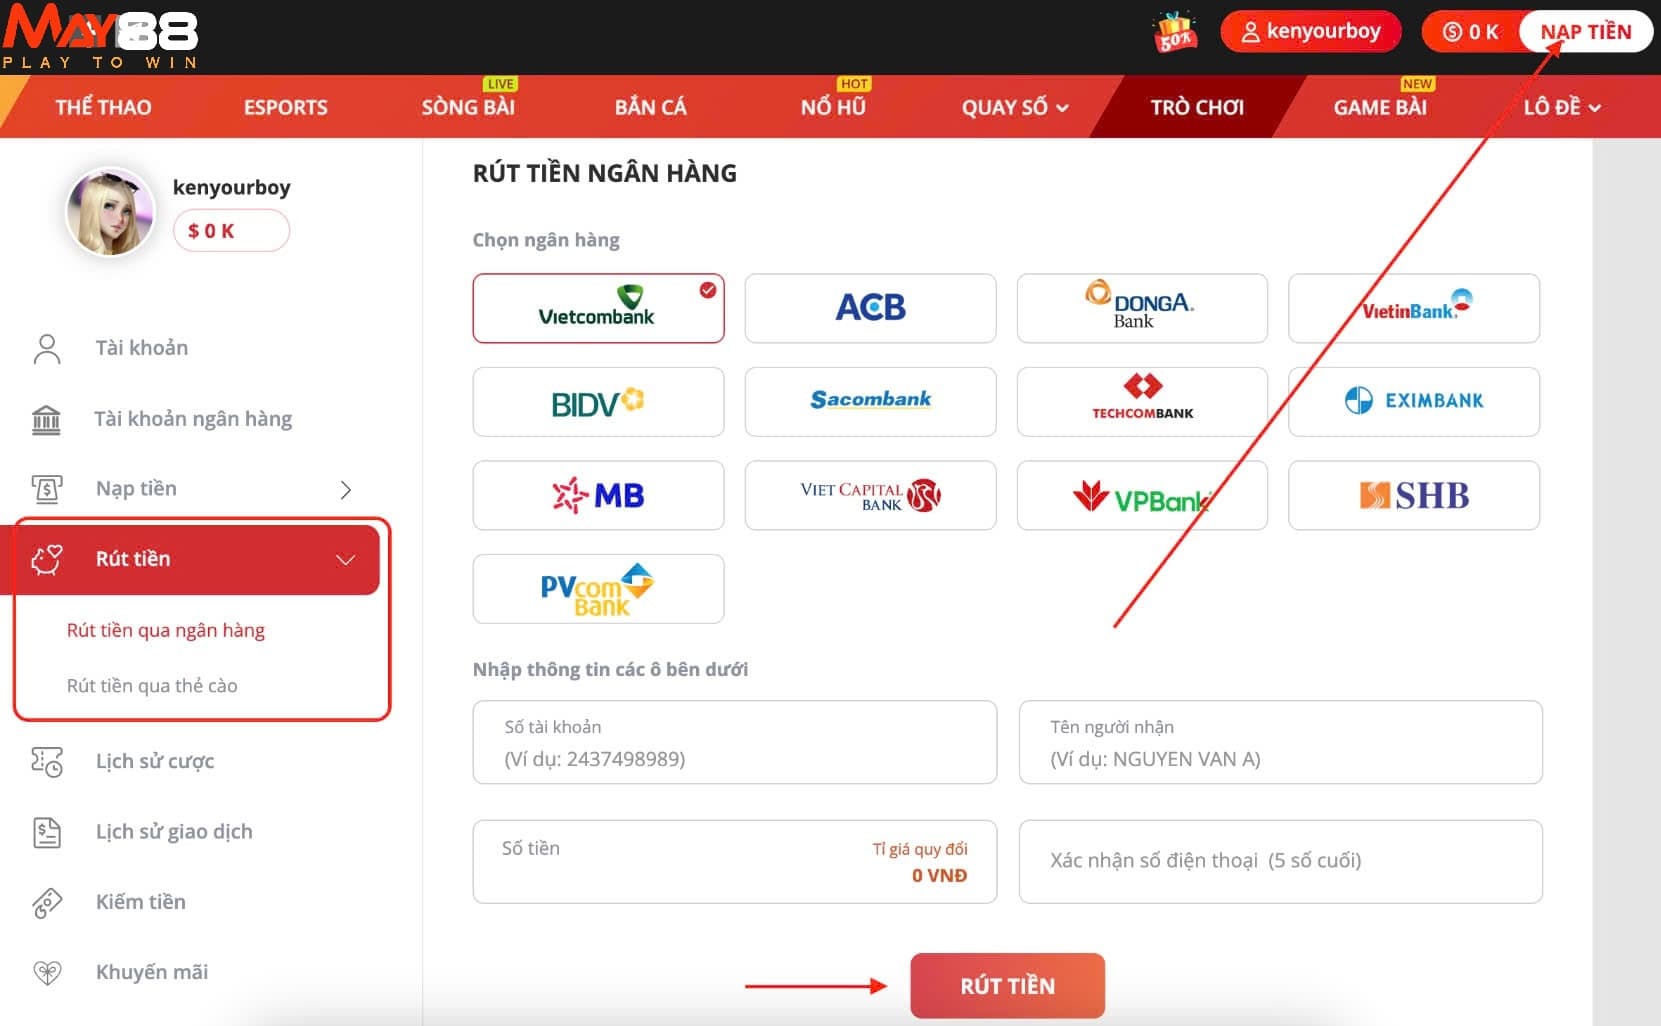Collapse the Rút tiền chevron

[346, 559]
